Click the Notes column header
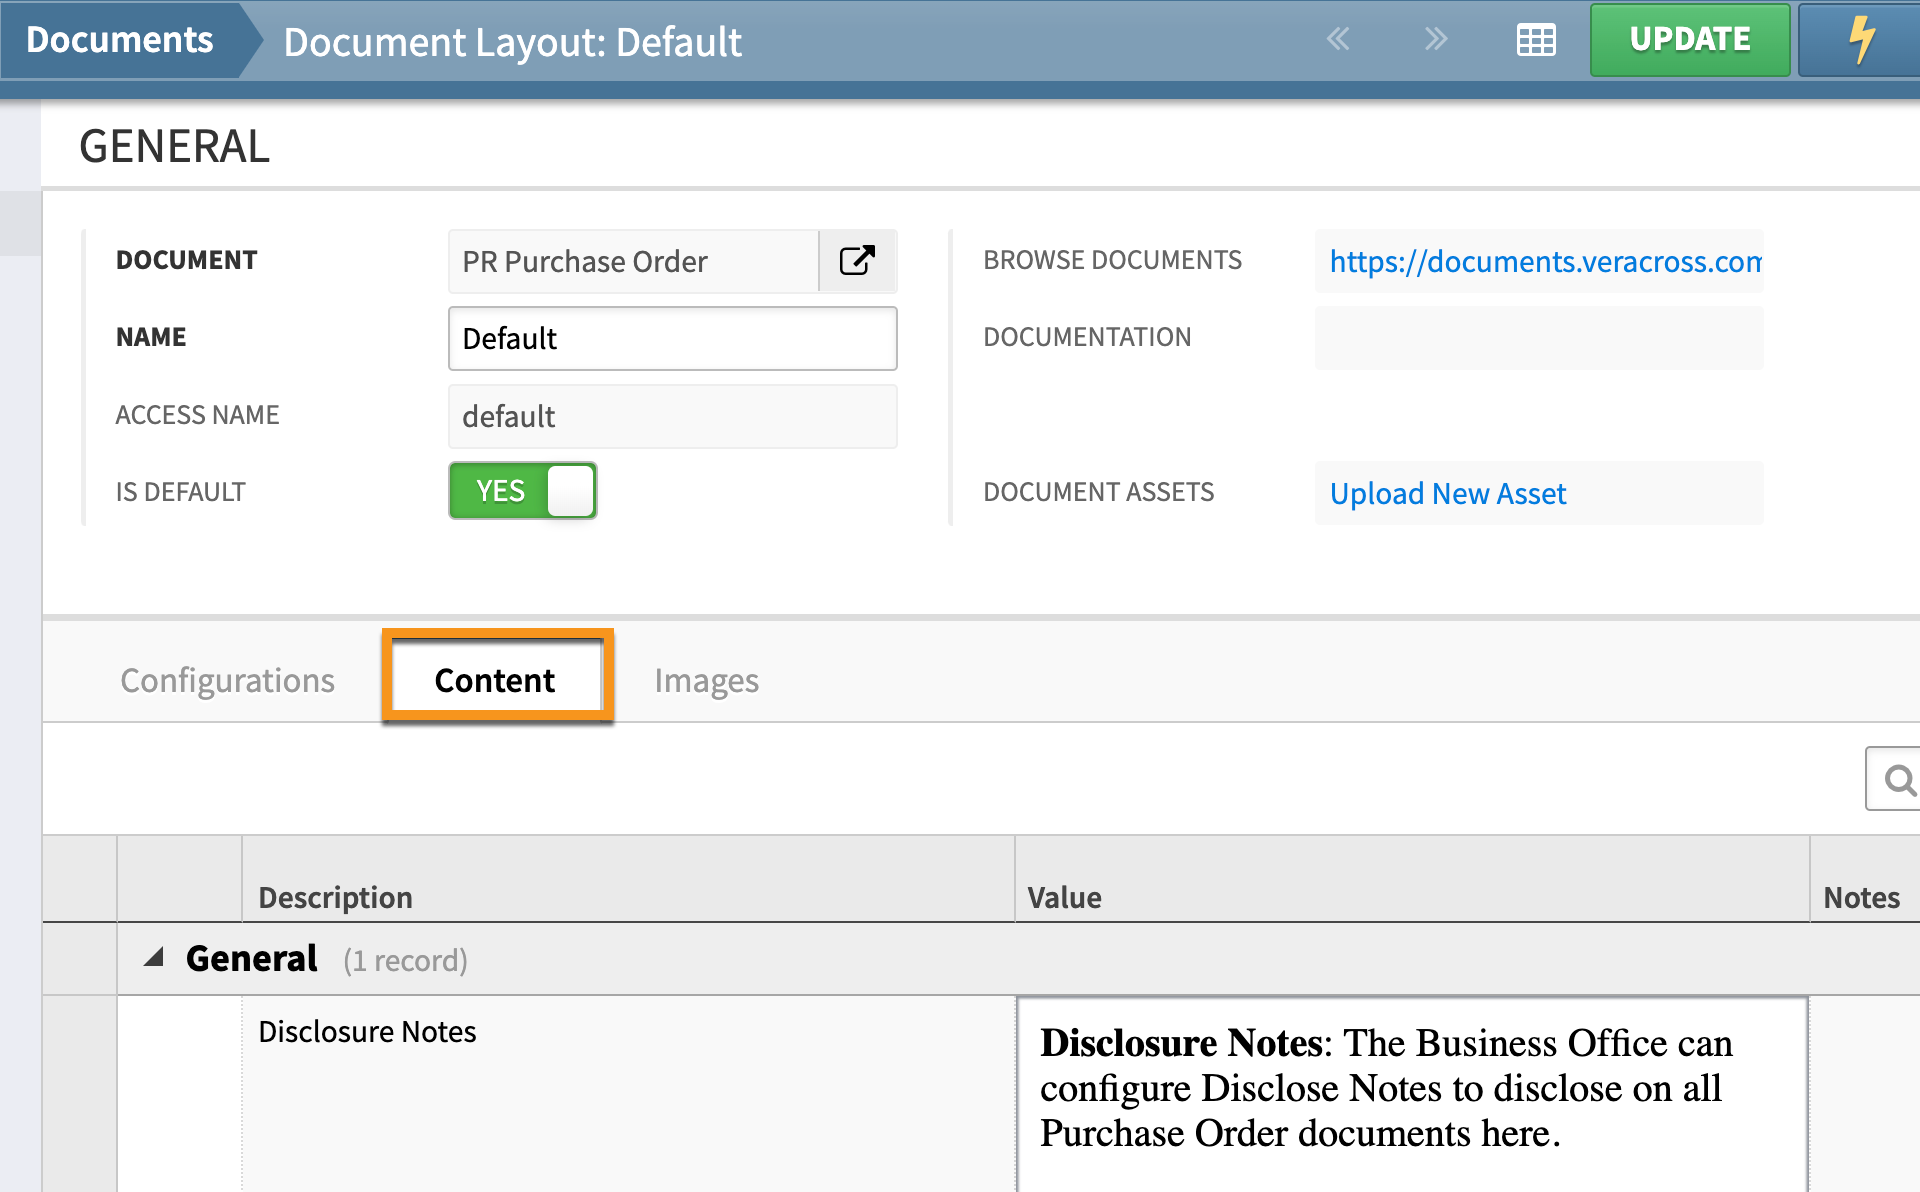 coord(1862,897)
